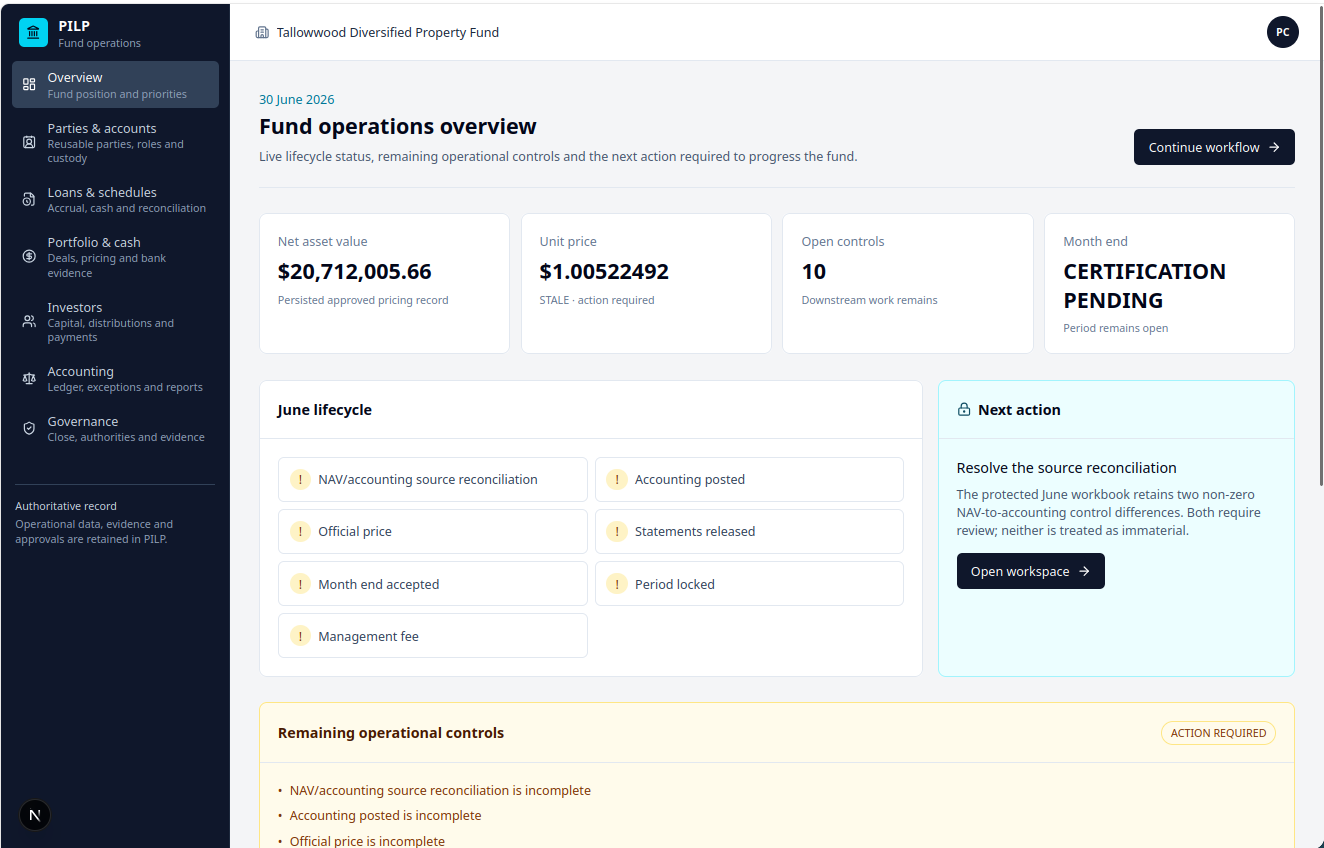Image resolution: width=1324 pixels, height=848 pixels.
Task: Click the arrow inside Open workspace
Action: coord(1084,571)
